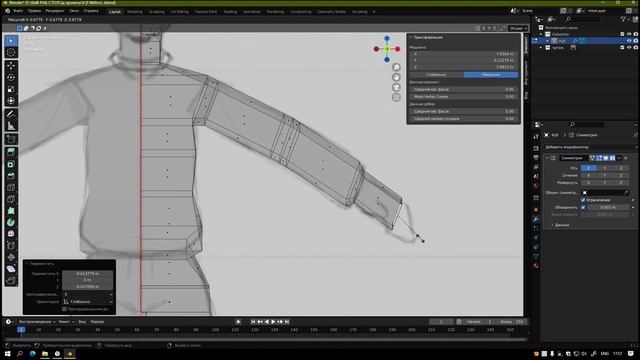Enable the Y mirror axis button
This screenshot has width=640, height=360.
[604, 168]
